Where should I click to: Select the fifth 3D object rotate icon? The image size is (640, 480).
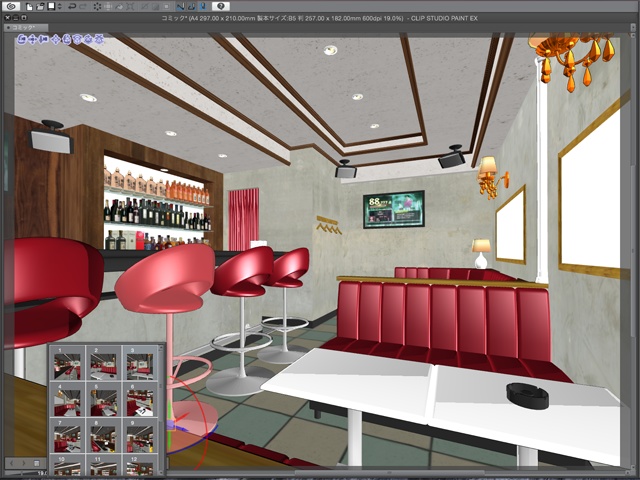(x=67, y=39)
